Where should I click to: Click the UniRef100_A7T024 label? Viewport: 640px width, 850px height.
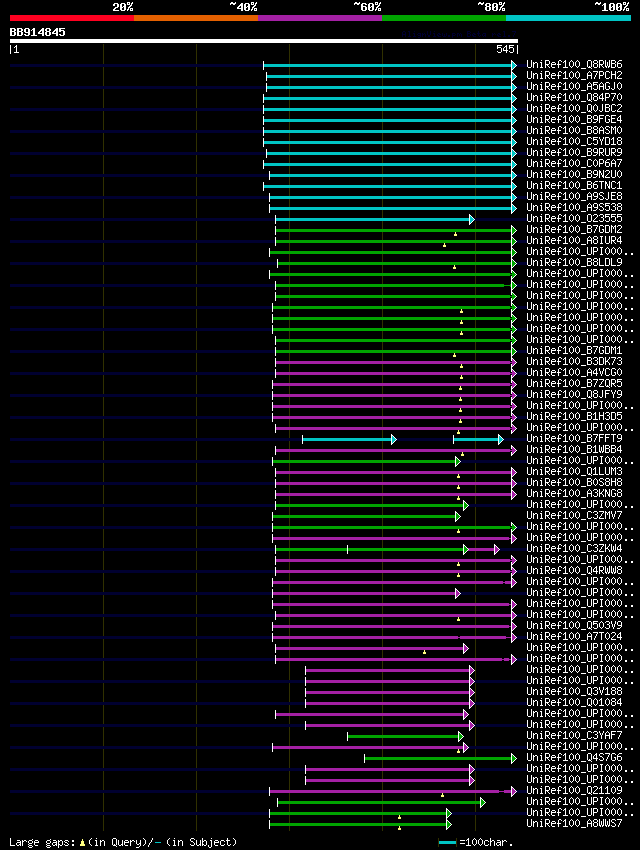point(574,636)
